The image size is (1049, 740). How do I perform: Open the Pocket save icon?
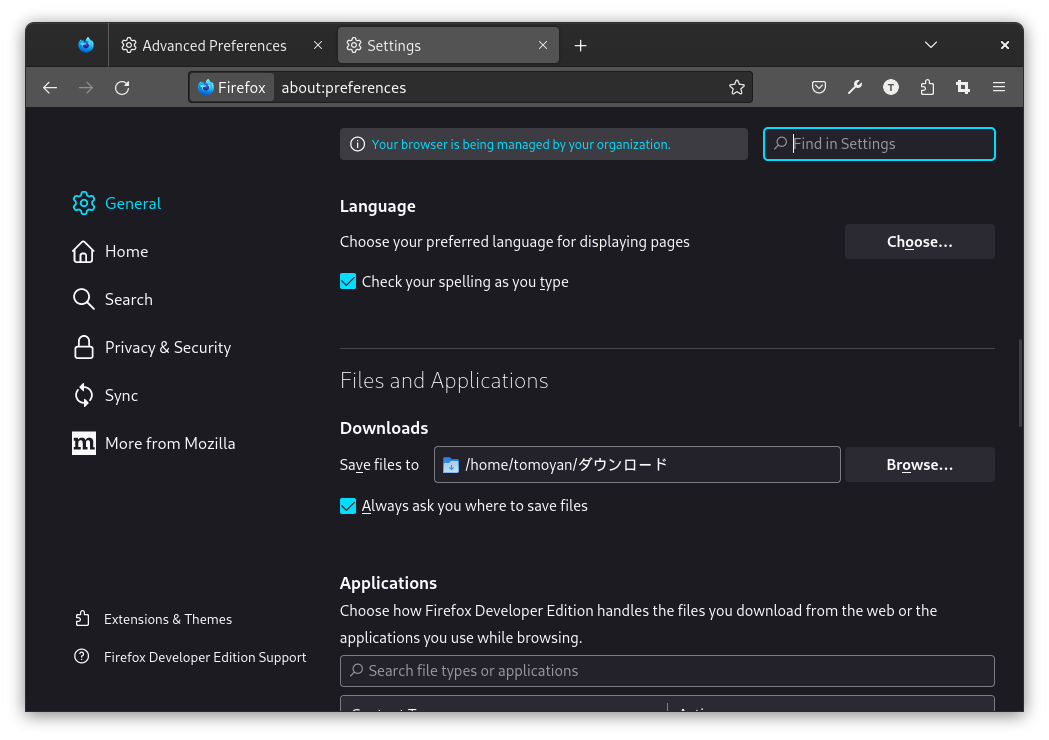819,87
